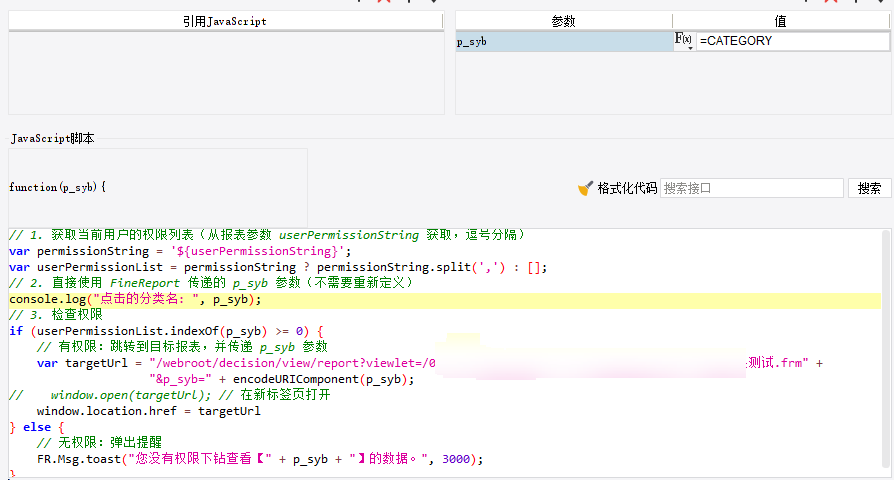Click the 参数 column header
Viewport: 894px width, 480px height.
pyautogui.click(x=564, y=21)
